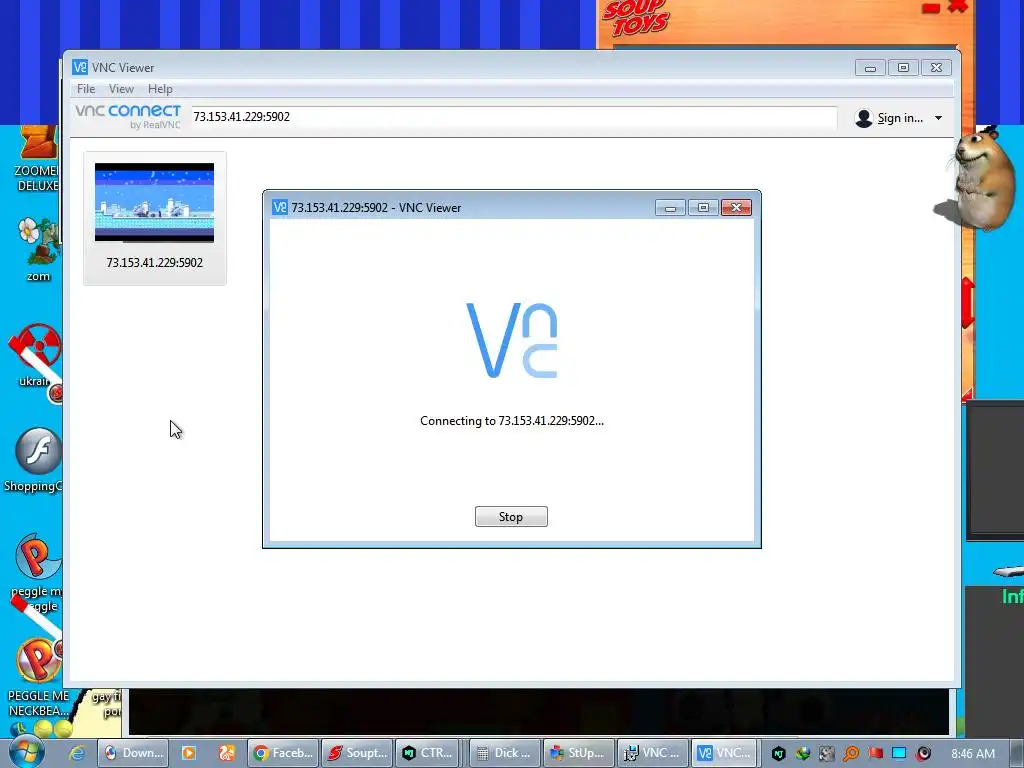Open the Help menu
The image size is (1024, 768).
(x=160, y=89)
